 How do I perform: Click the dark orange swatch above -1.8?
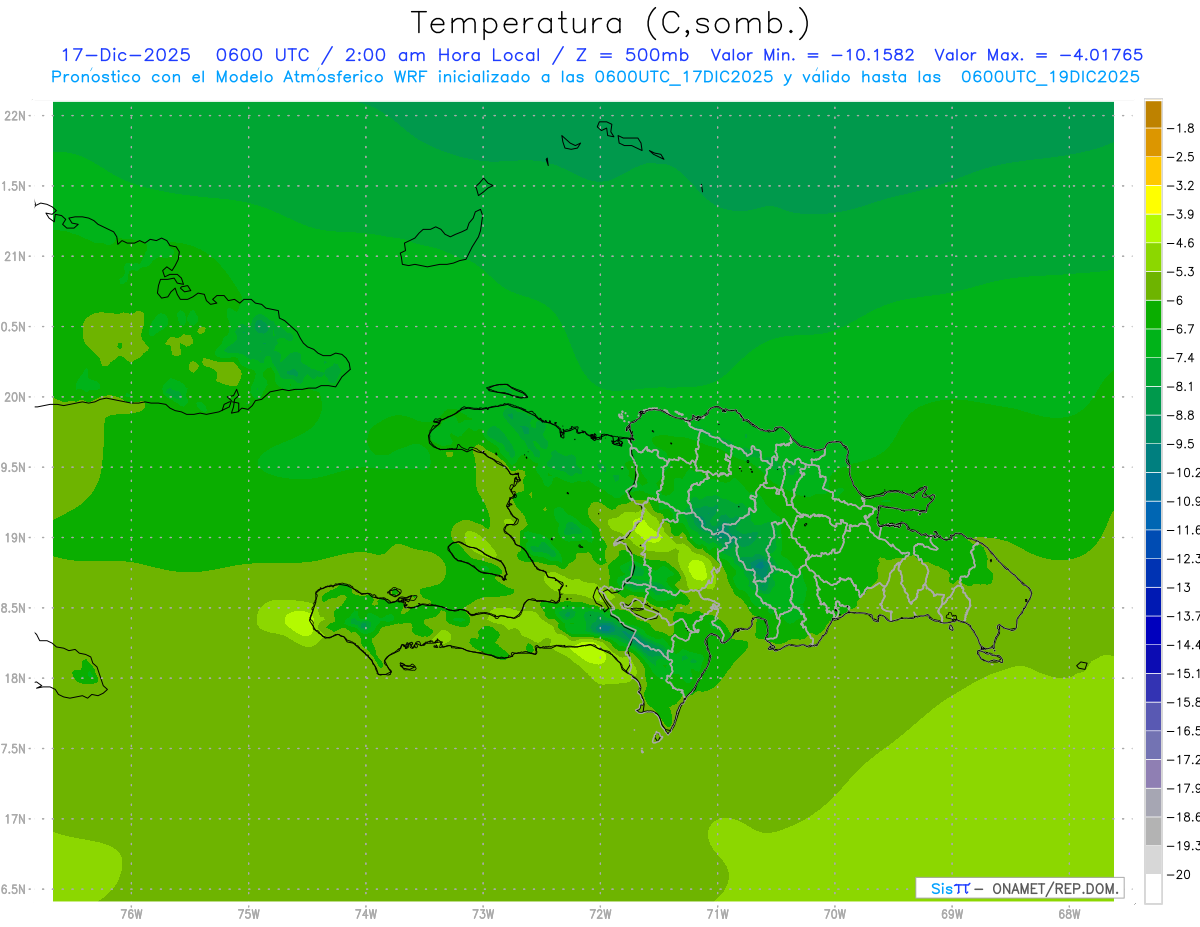[1153, 114]
